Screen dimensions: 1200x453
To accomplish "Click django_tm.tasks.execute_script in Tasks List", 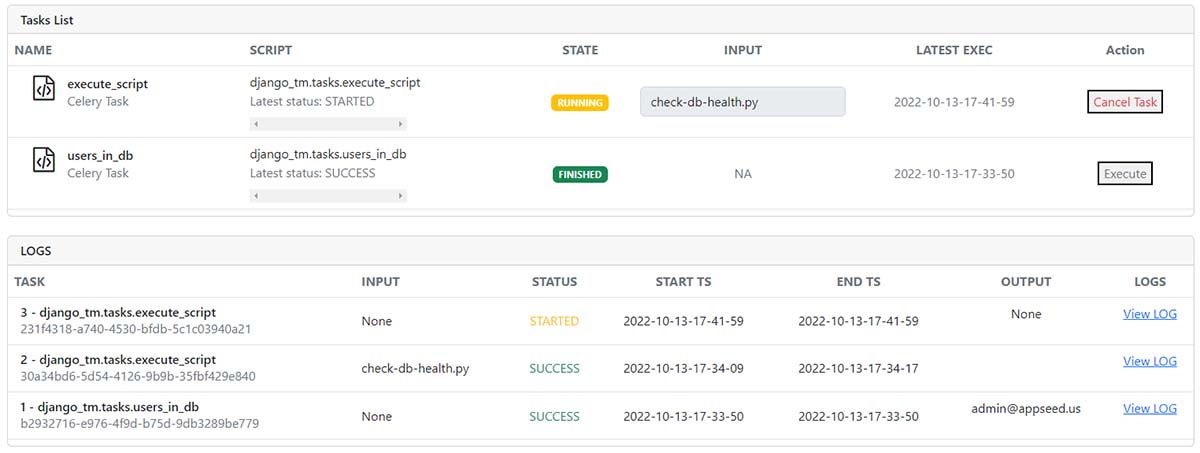I will tap(335, 83).
